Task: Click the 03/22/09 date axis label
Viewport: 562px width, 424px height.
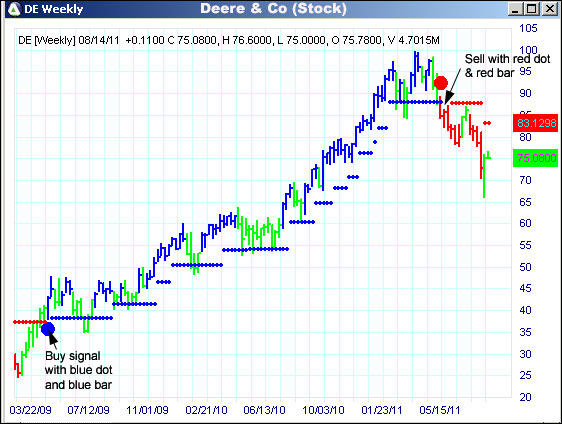Action: point(30,410)
